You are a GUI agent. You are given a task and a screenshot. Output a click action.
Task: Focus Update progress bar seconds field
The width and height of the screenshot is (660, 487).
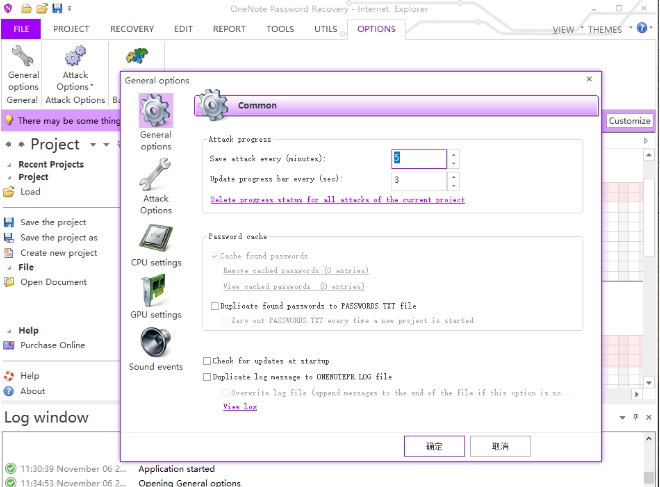tap(419, 181)
